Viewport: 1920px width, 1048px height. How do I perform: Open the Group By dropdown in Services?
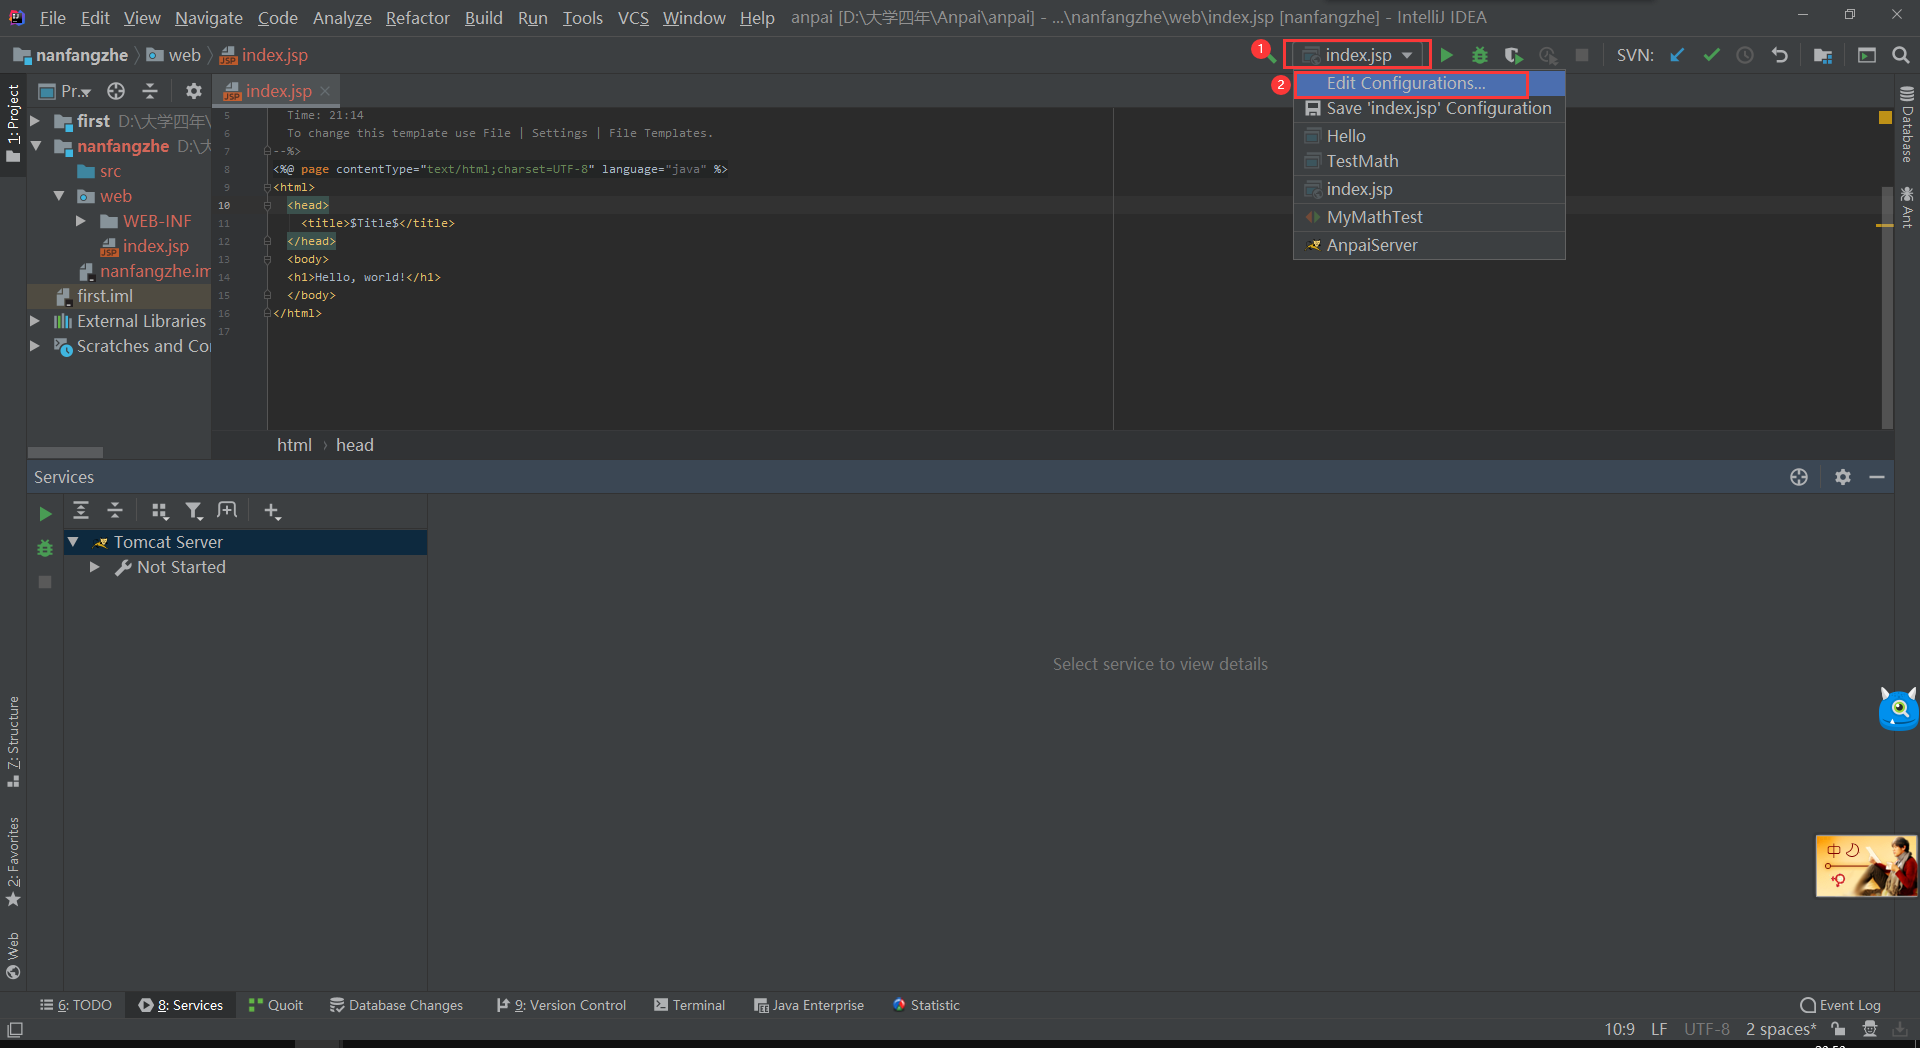coord(160,511)
